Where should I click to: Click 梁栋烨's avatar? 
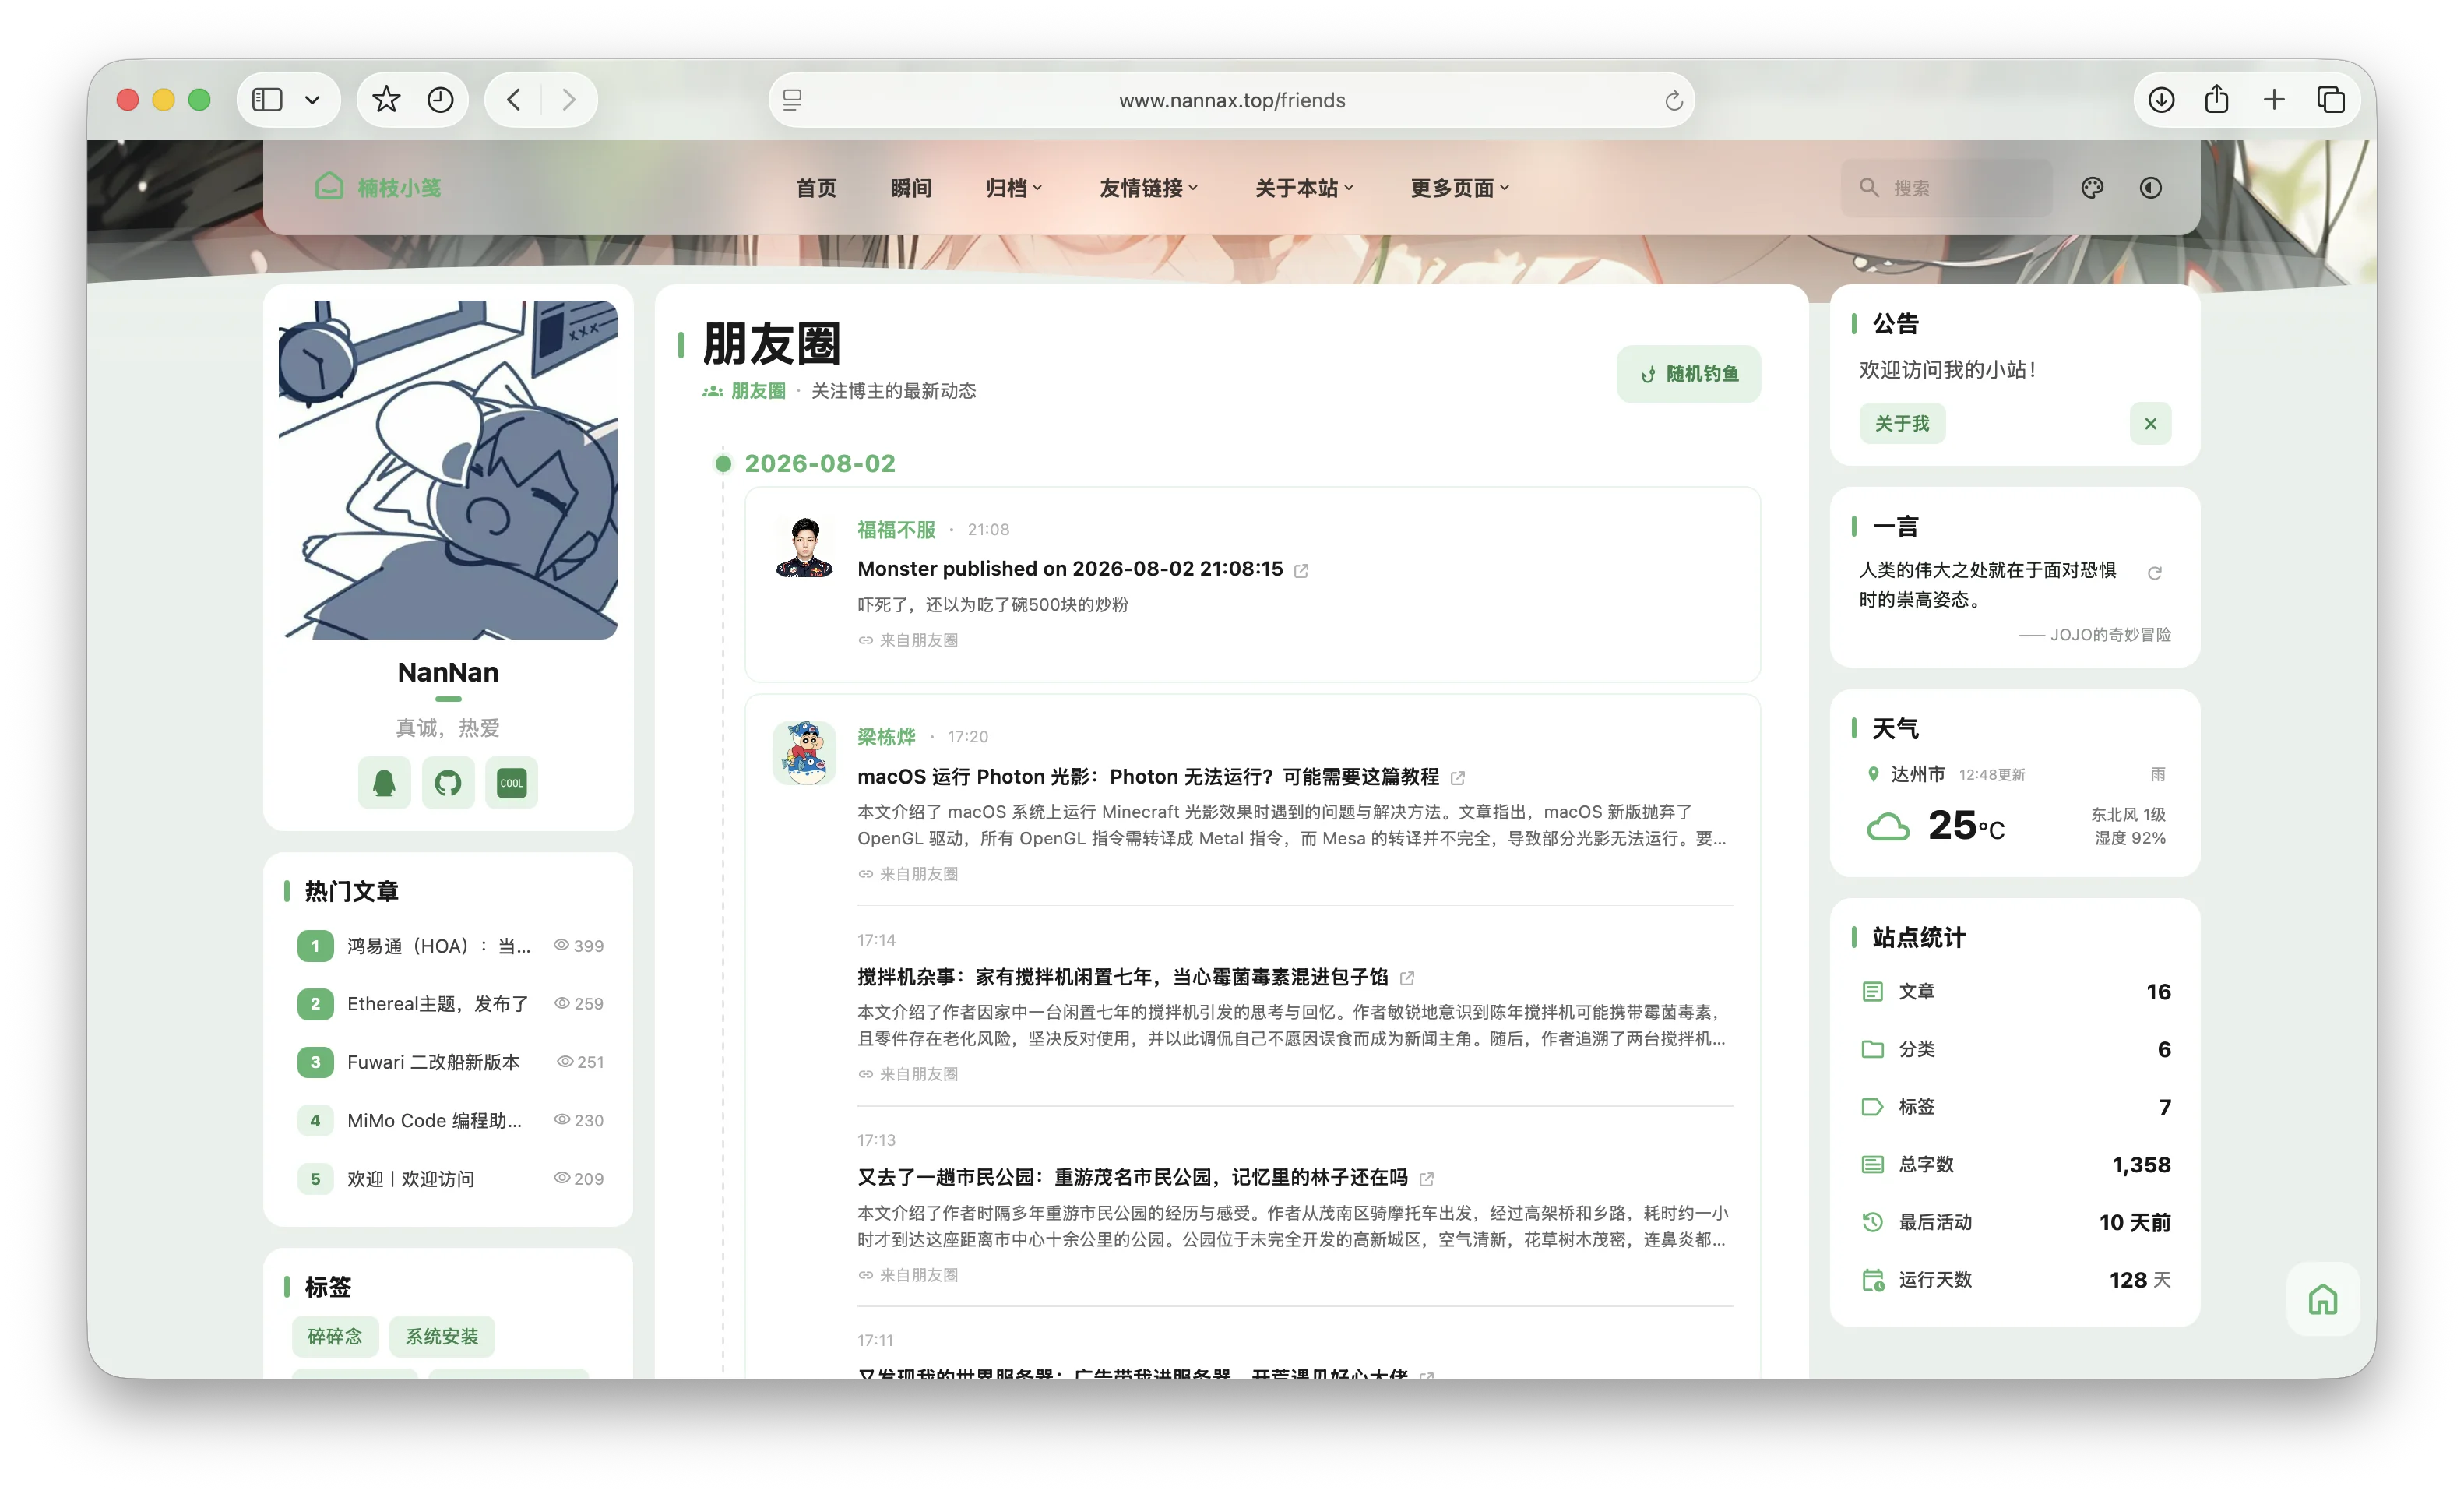click(x=805, y=753)
